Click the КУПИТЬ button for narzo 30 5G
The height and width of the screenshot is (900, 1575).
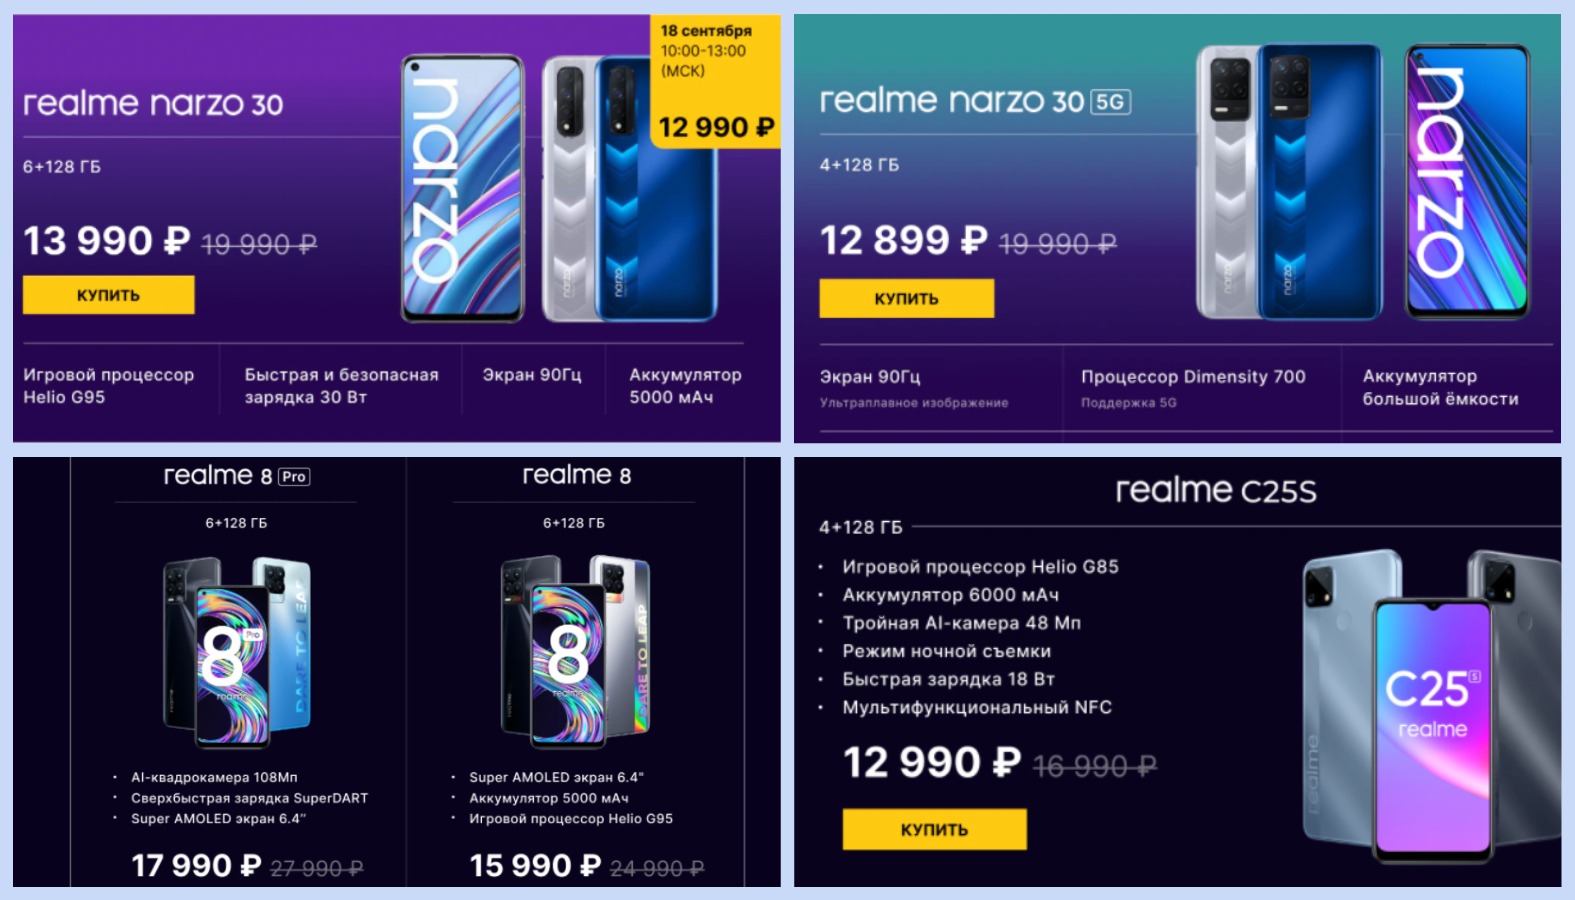point(906,298)
